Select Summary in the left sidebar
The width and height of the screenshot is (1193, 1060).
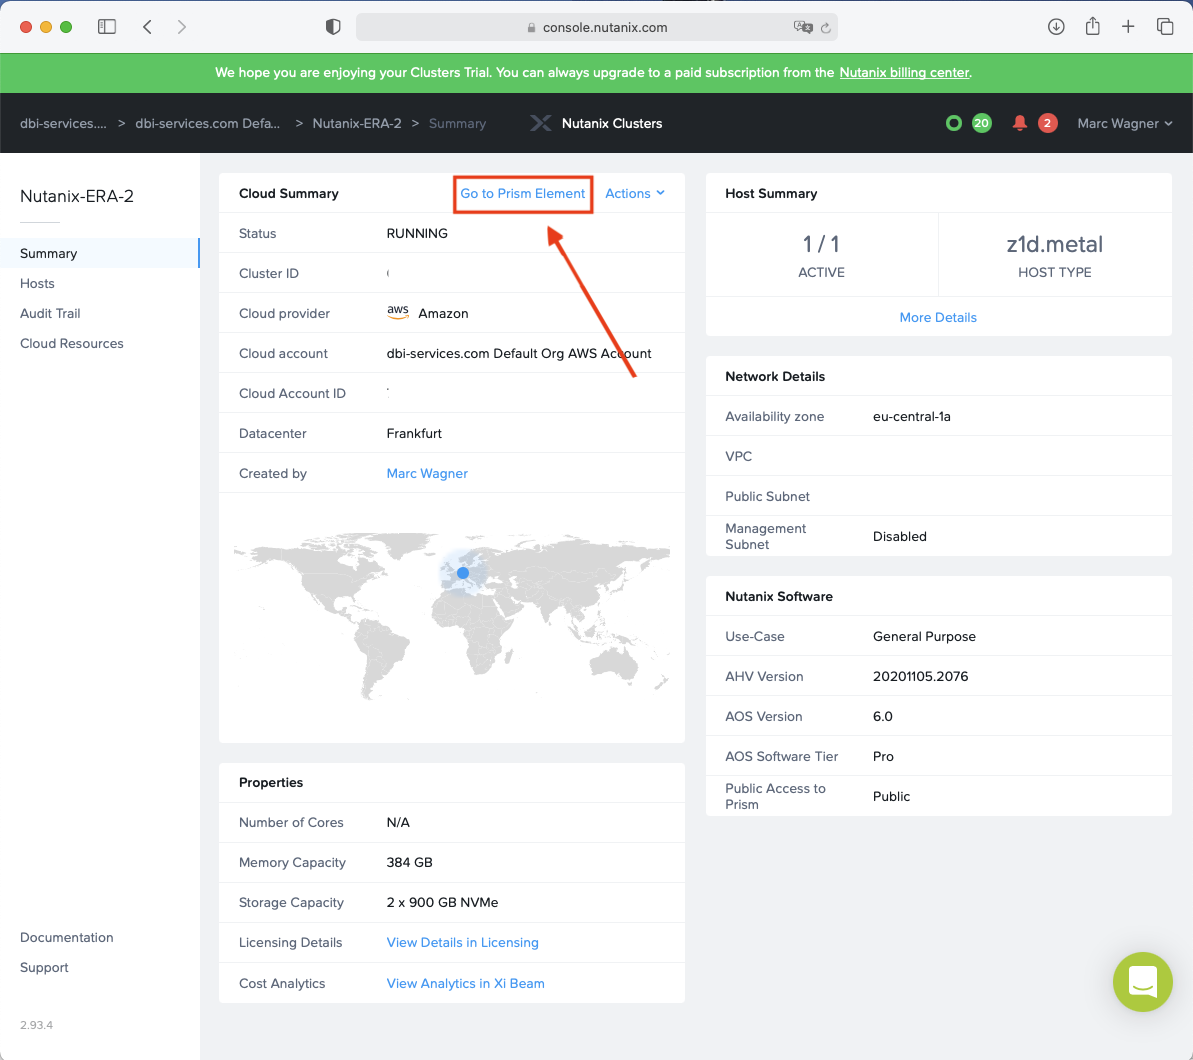click(x=100, y=253)
